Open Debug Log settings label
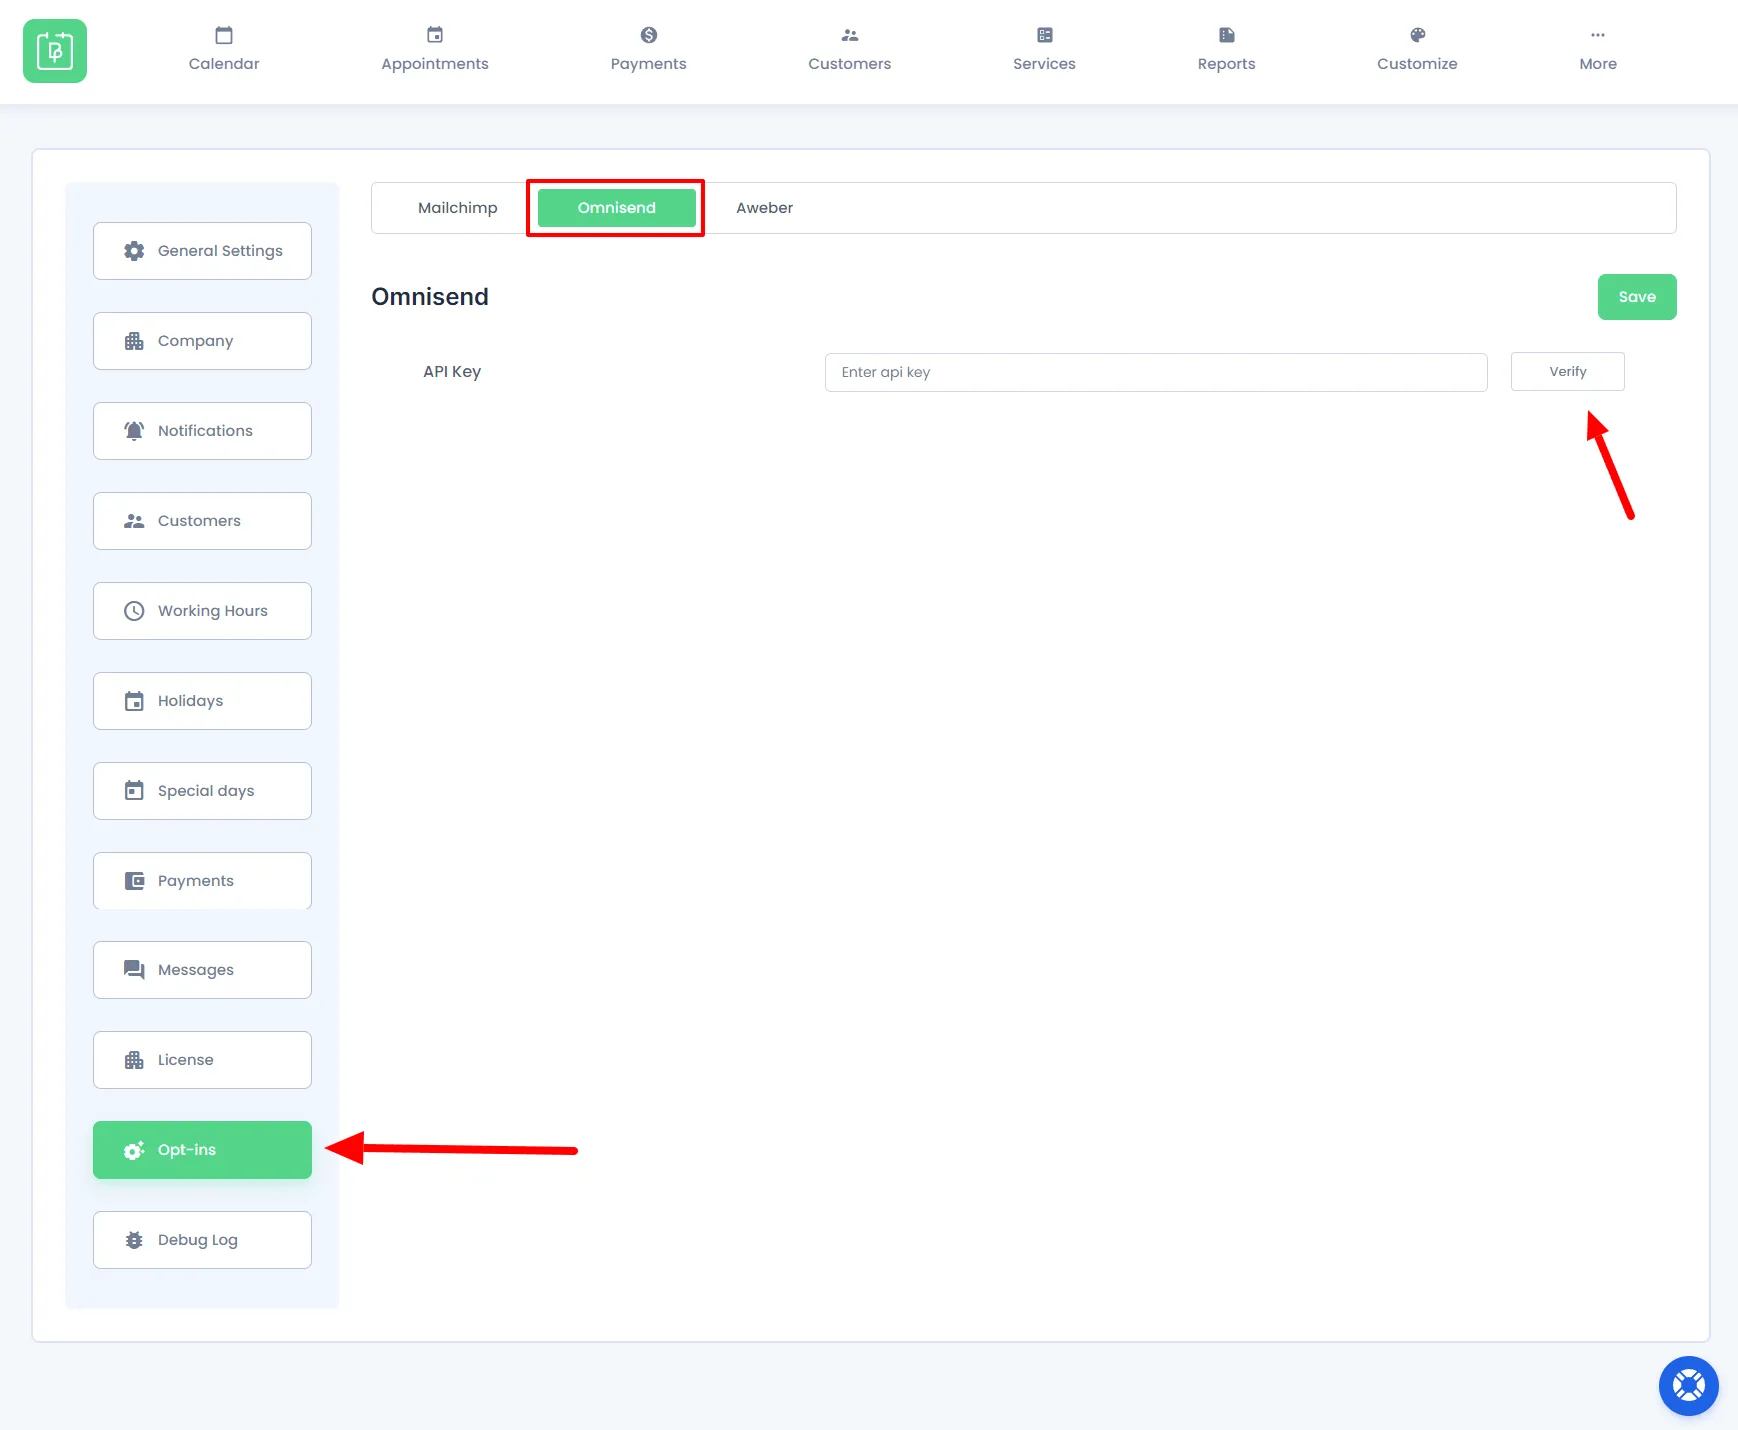This screenshot has height=1430, width=1738. pyautogui.click(x=198, y=1240)
